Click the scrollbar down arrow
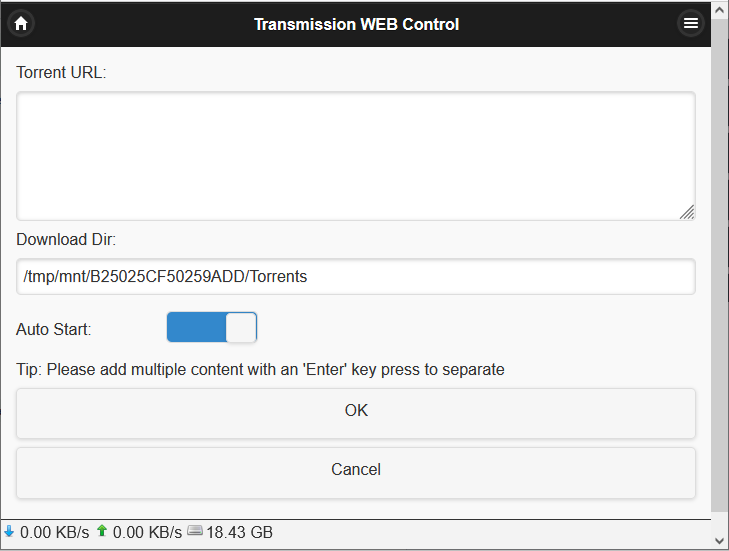Image resolution: width=729 pixels, height=551 pixels. coord(720,541)
